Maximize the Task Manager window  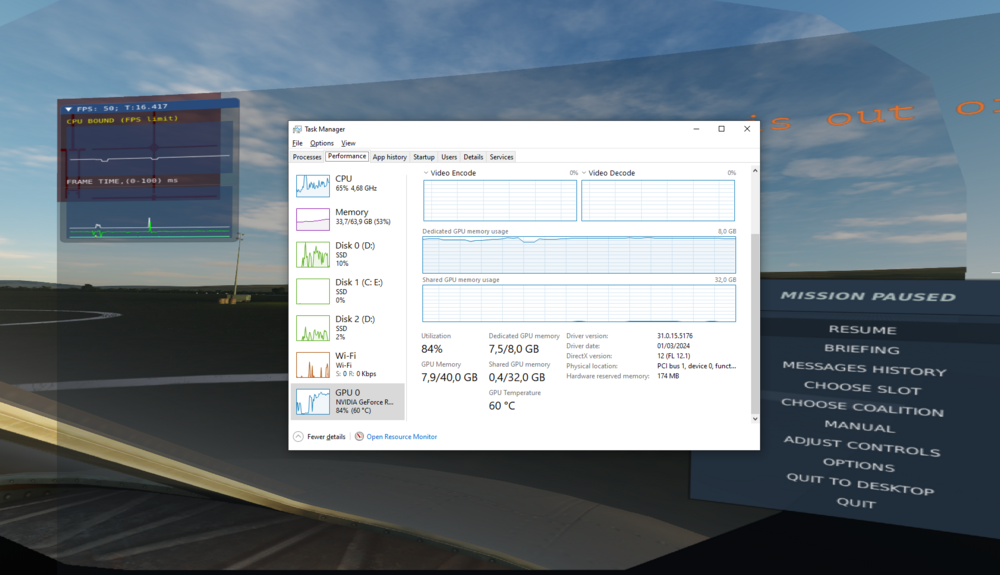tap(721, 129)
